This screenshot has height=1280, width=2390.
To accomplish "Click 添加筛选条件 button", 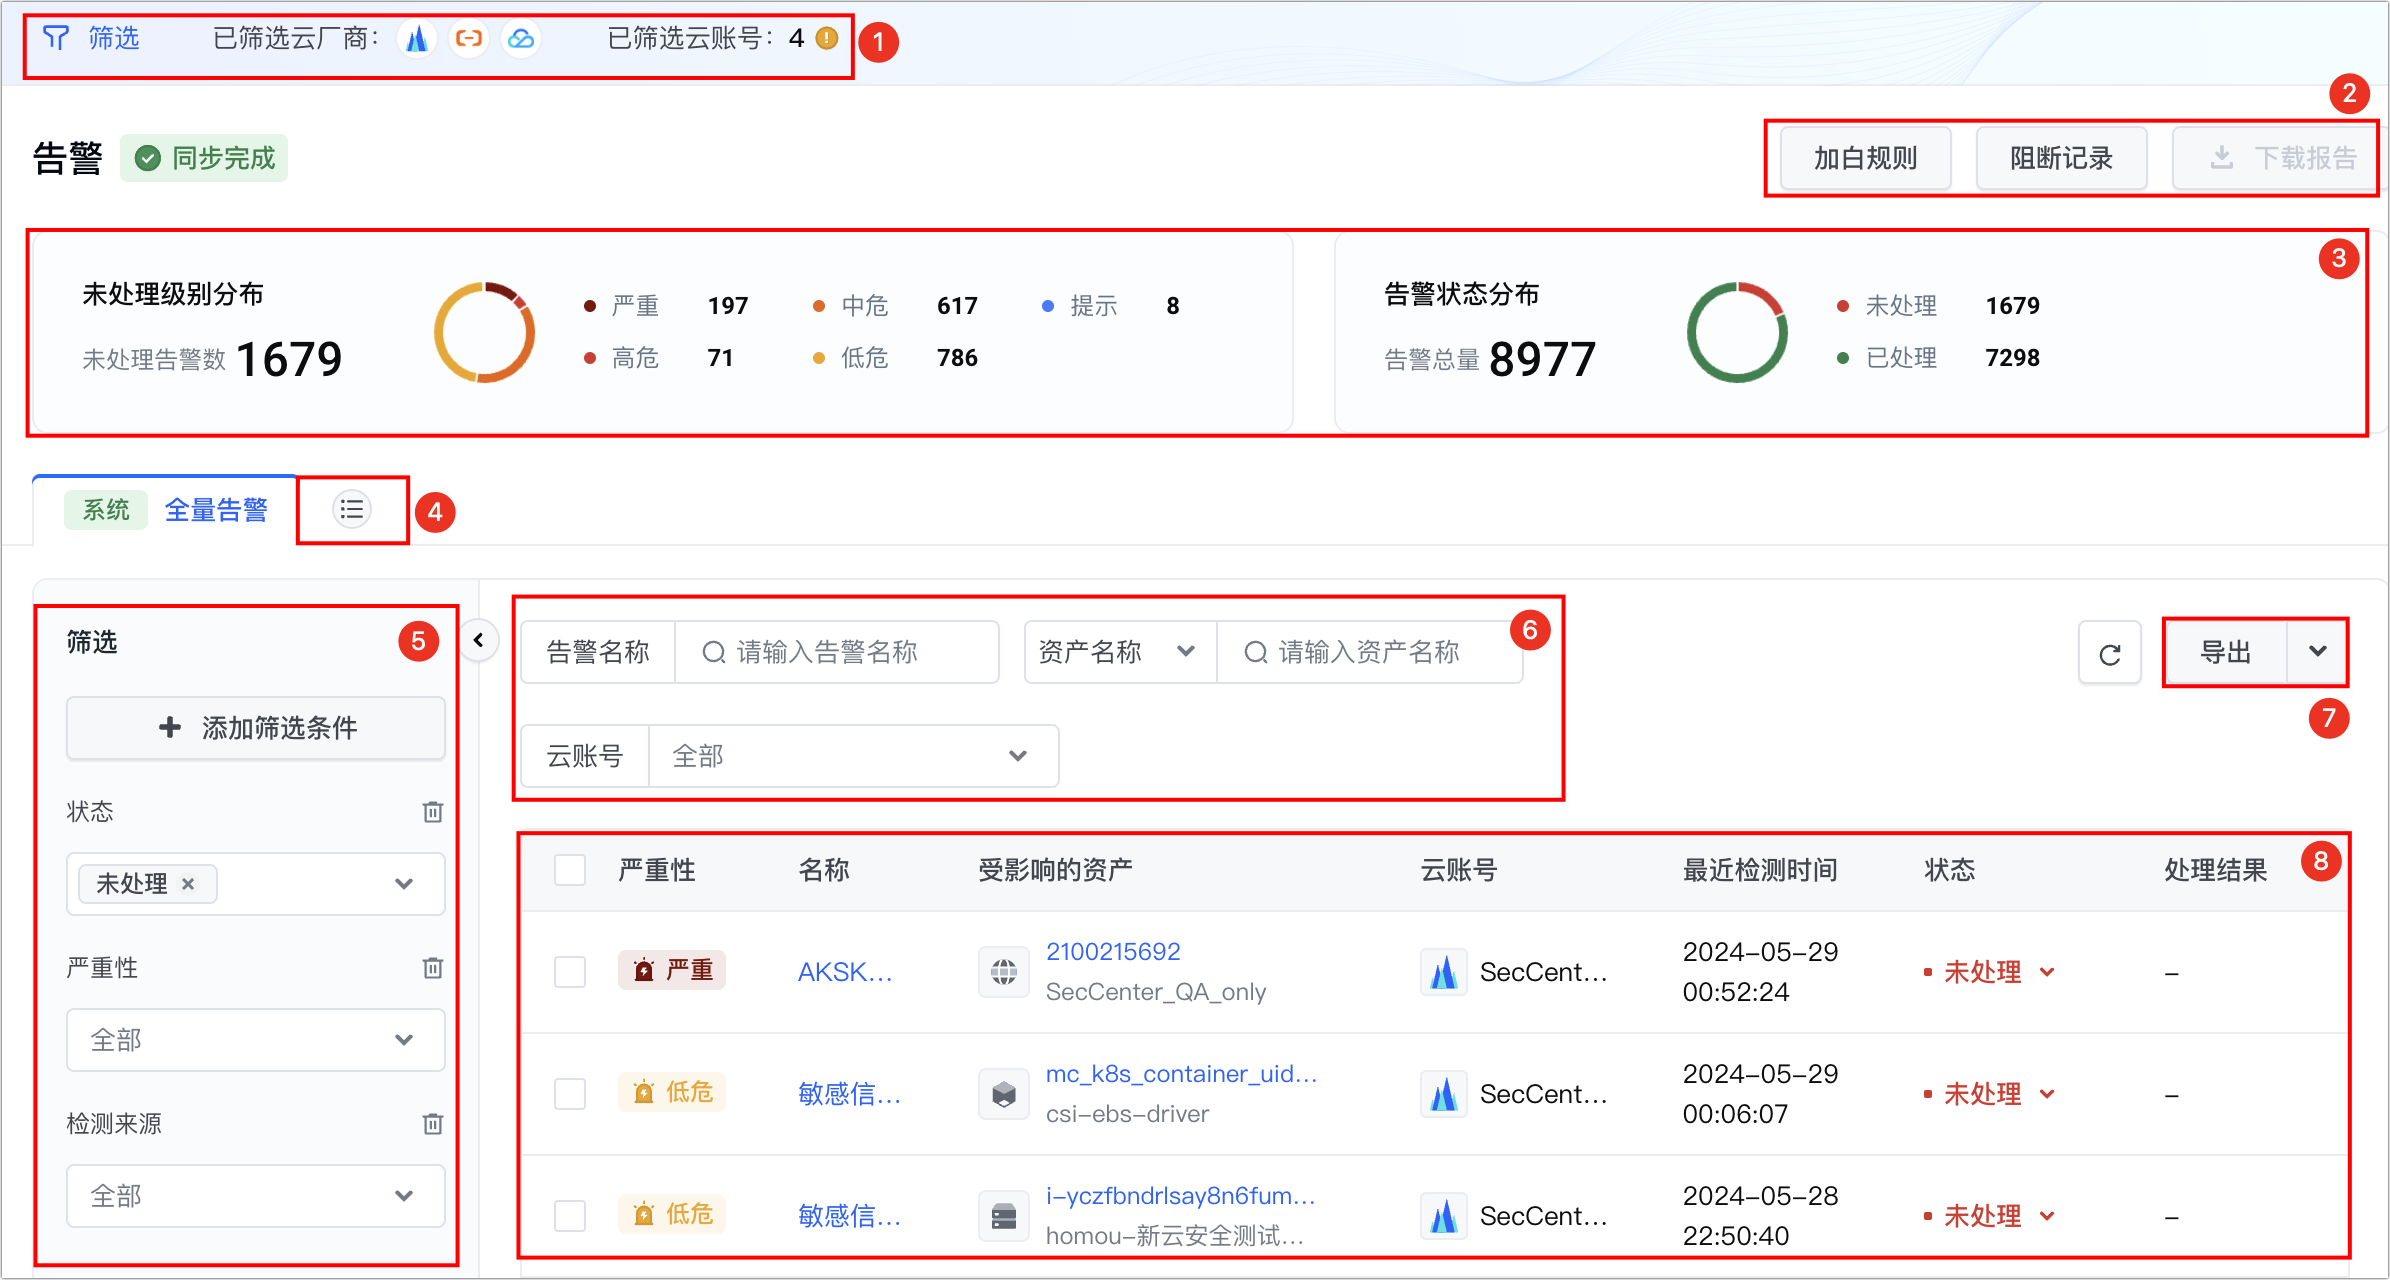I will (x=256, y=727).
